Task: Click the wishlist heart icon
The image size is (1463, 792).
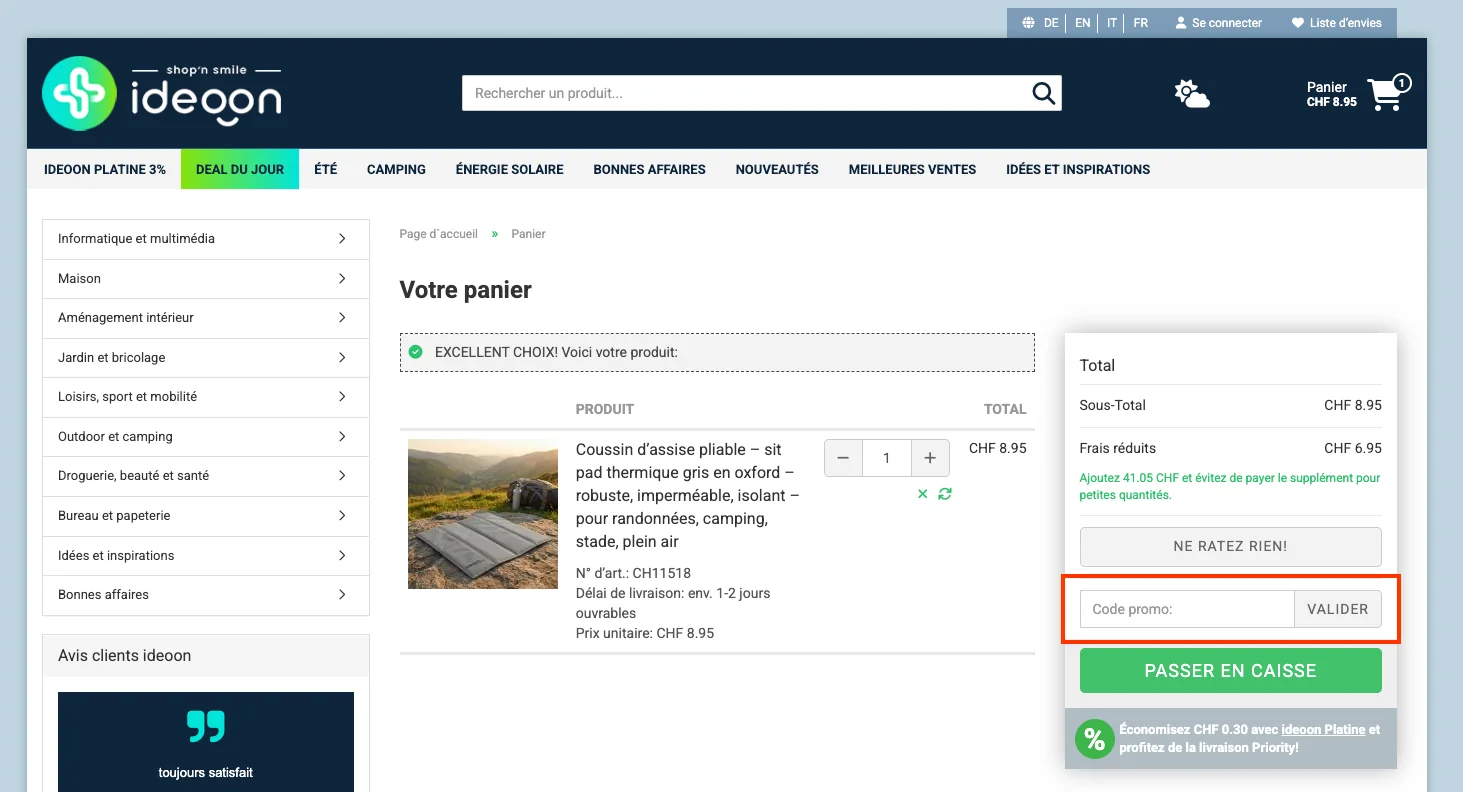Action: (1298, 23)
